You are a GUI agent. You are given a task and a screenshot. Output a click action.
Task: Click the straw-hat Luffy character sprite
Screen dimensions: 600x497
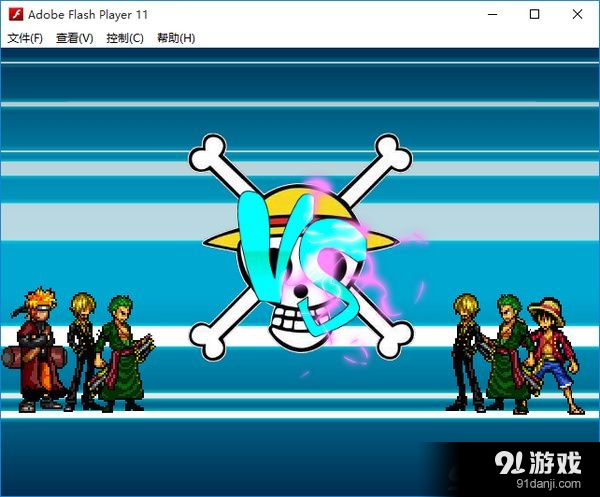click(553, 356)
